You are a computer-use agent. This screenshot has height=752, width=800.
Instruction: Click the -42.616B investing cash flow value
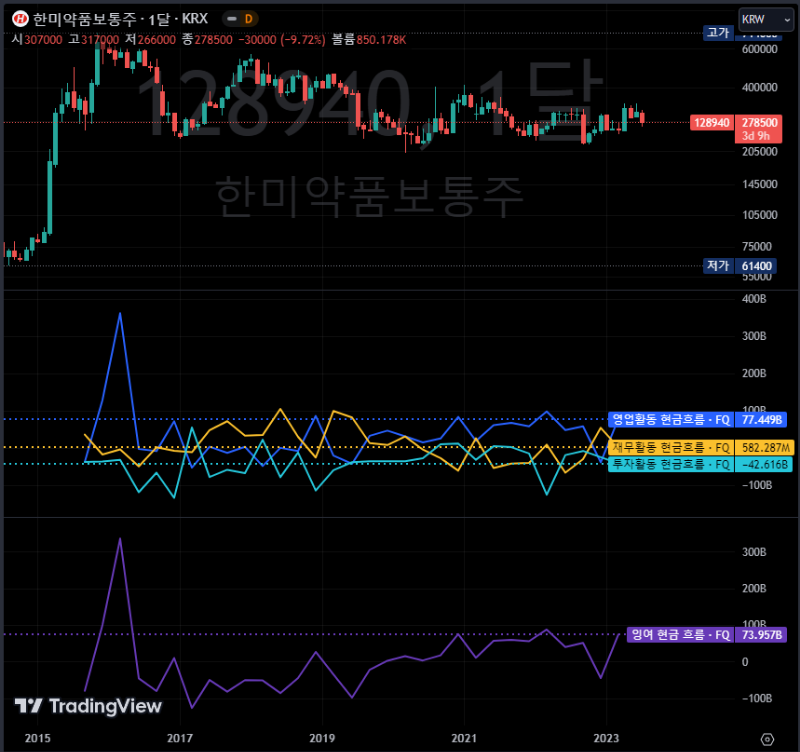(764, 464)
